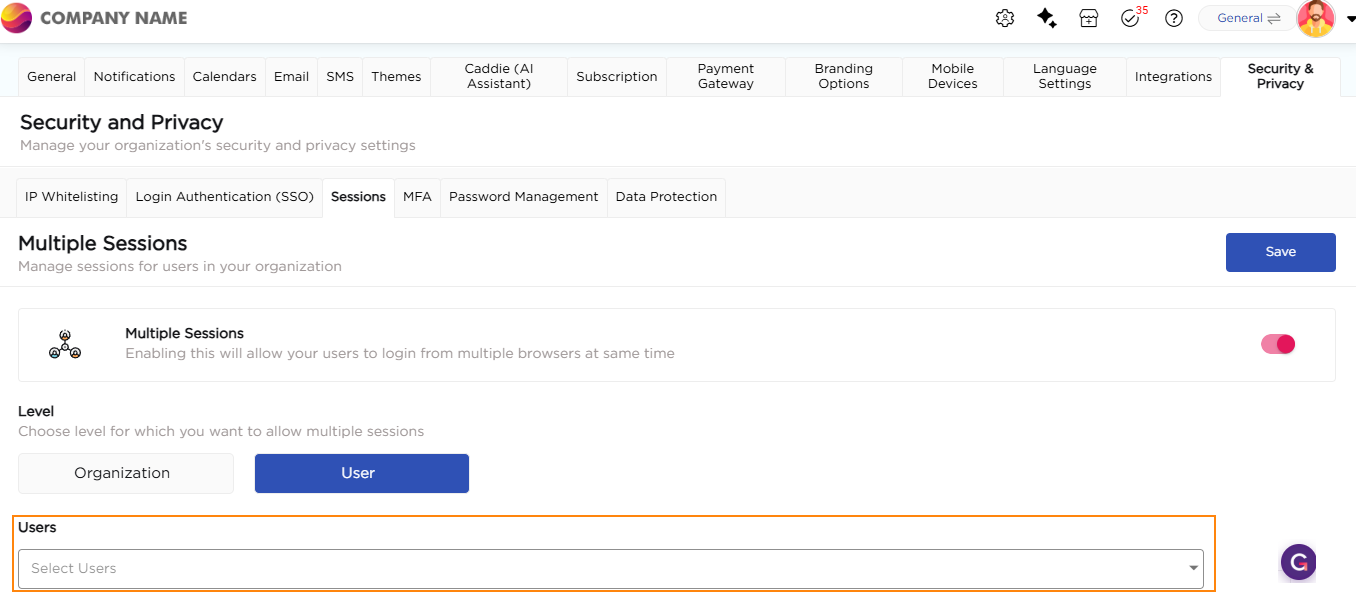Click into the Select Users field

pos(600,568)
